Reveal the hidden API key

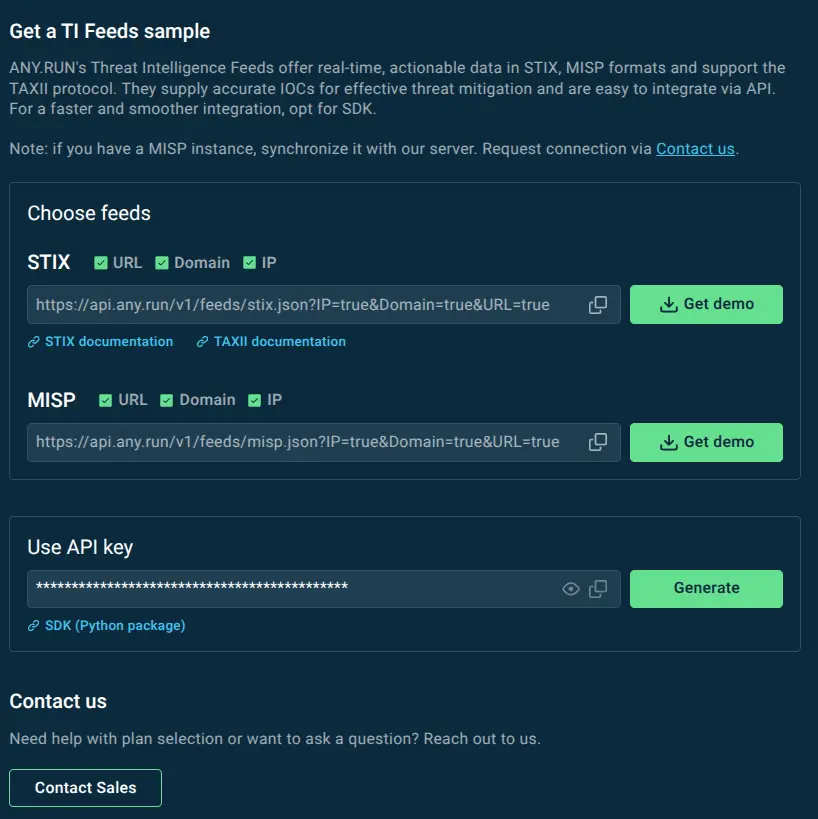570,589
